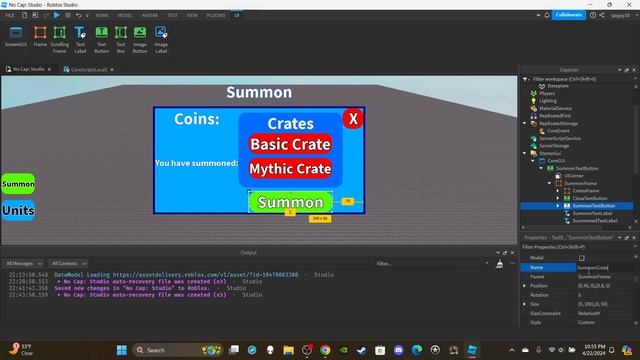Image resolution: width=640 pixels, height=360 pixels.
Task: Open the notifications bell in Studio
Action: (547, 15)
